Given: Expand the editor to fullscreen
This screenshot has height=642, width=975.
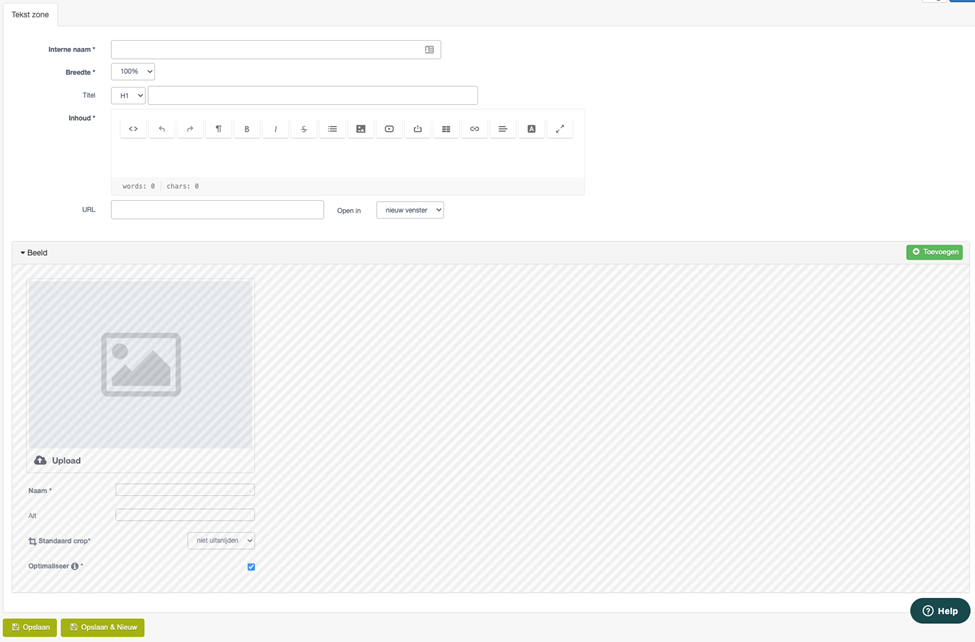Looking at the screenshot, I should point(560,129).
